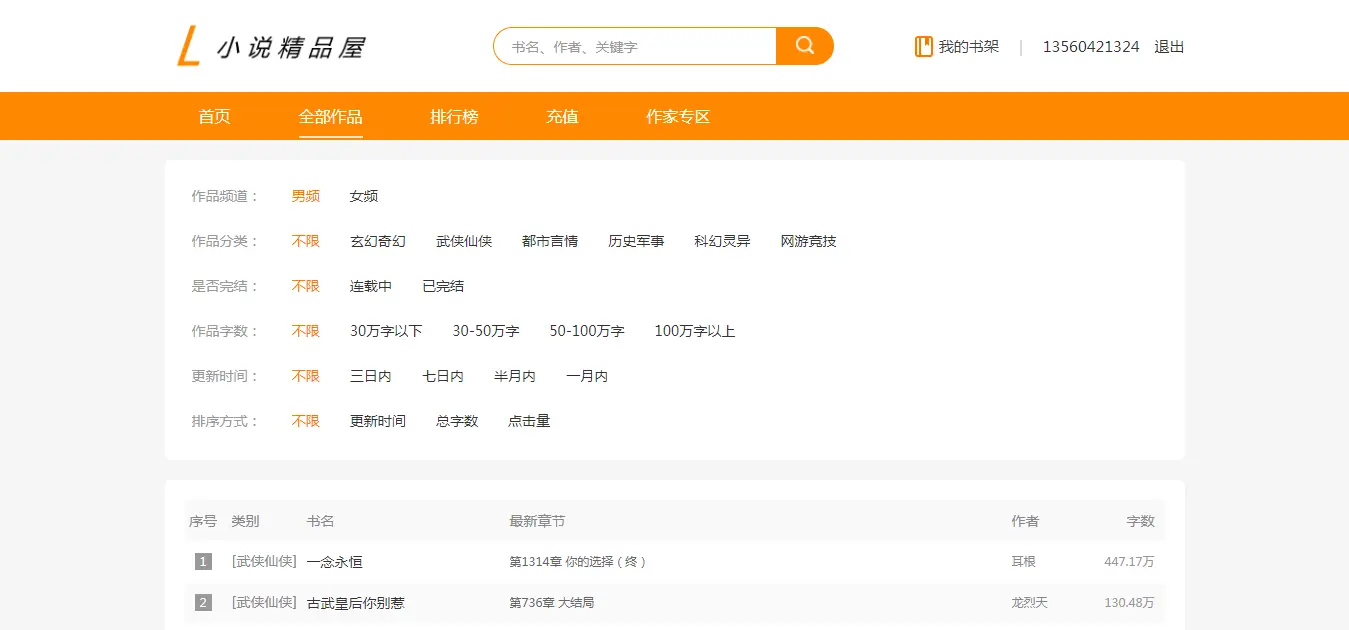Filter word count 100万字以上
The image size is (1349, 630).
[x=695, y=331]
